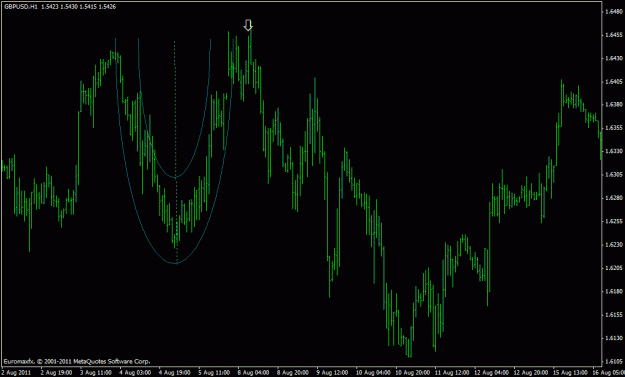Click the 1.6155 price axis label

click(x=614, y=314)
